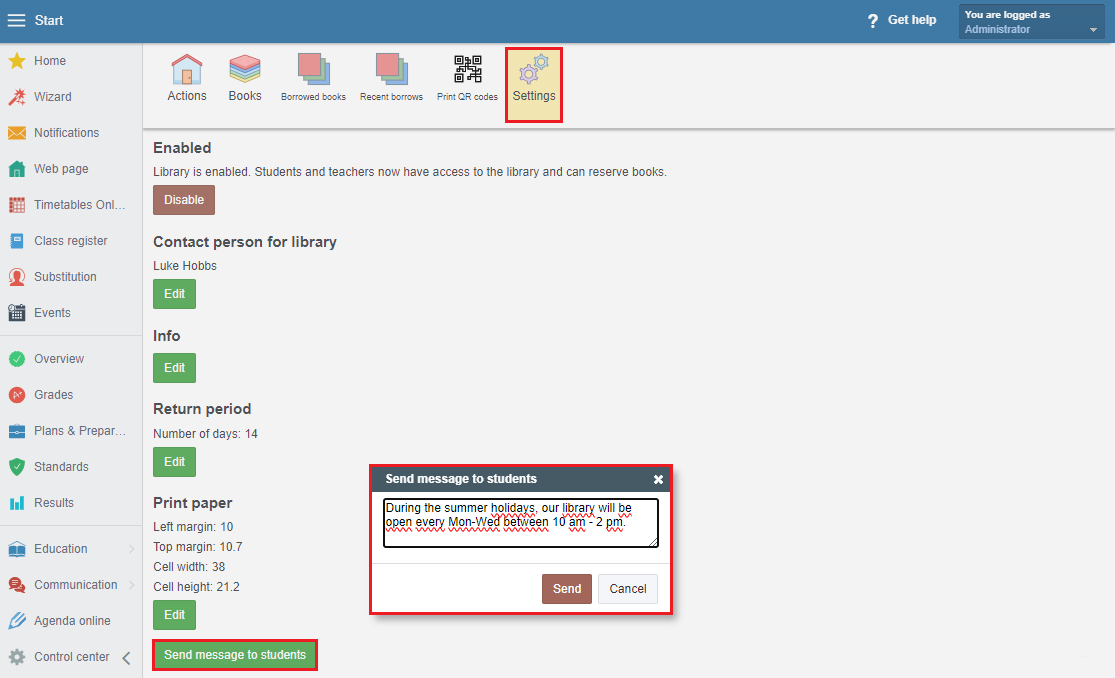Click the Get help question mark
1115x678 pixels.
click(x=873, y=21)
